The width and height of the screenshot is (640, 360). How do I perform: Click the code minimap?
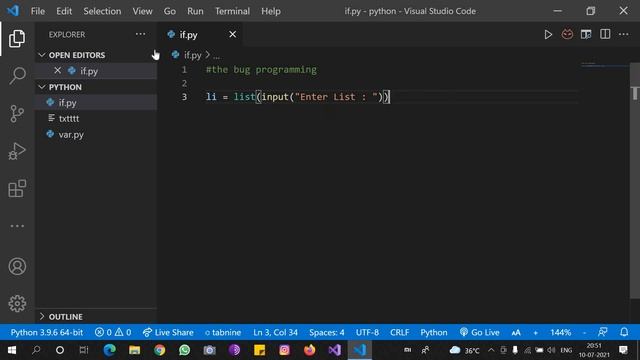(x=605, y=64)
